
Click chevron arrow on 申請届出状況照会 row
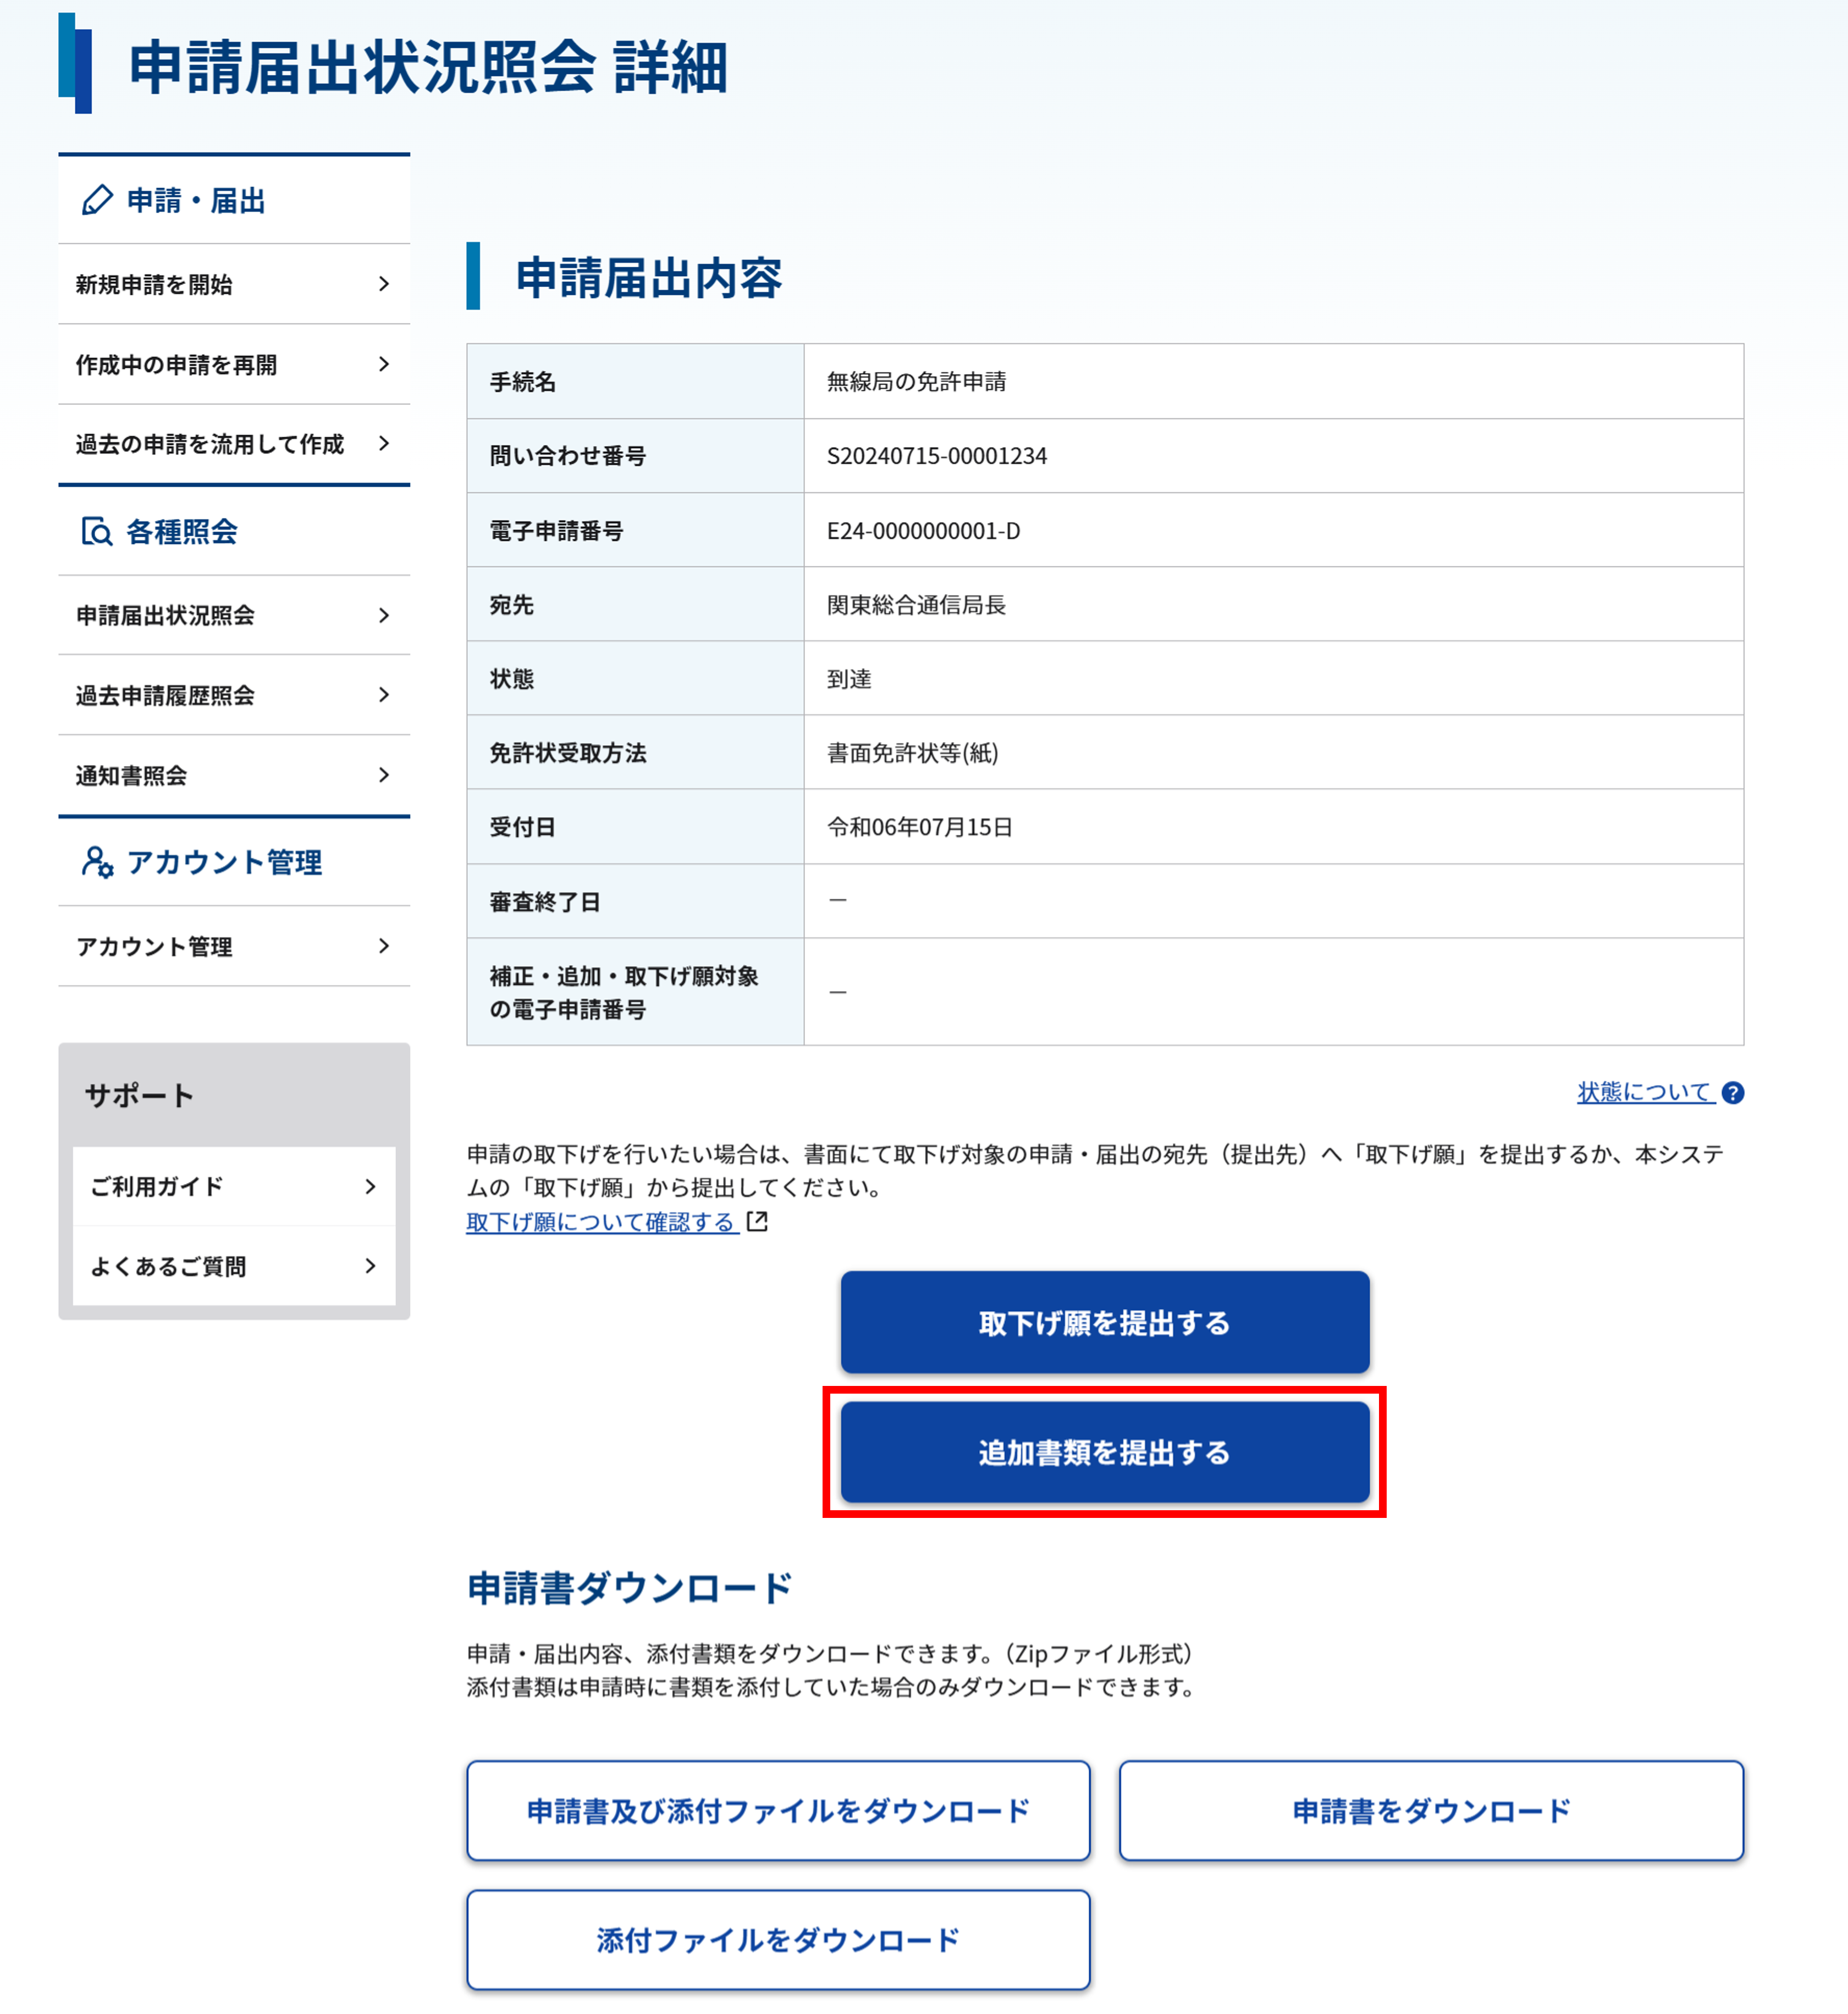pyautogui.click(x=384, y=615)
